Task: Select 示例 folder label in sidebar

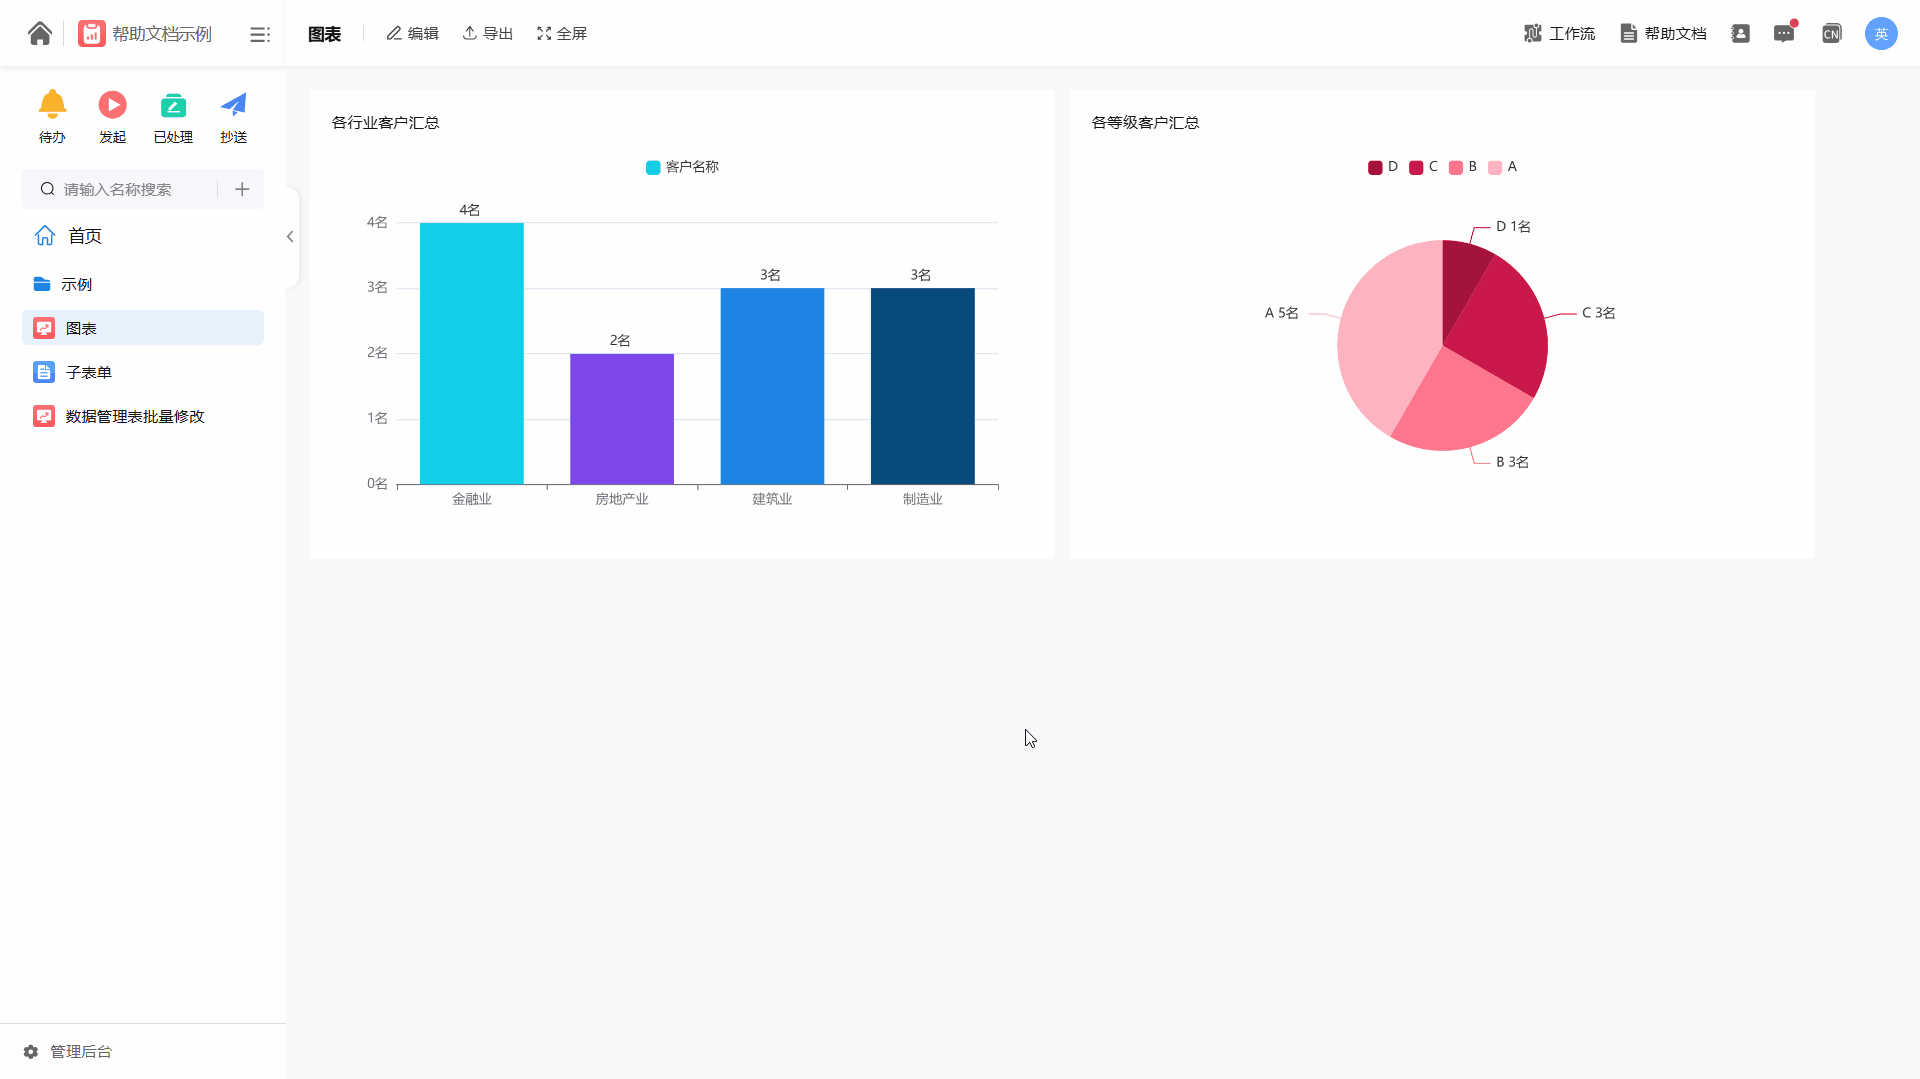Action: point(77,285)
